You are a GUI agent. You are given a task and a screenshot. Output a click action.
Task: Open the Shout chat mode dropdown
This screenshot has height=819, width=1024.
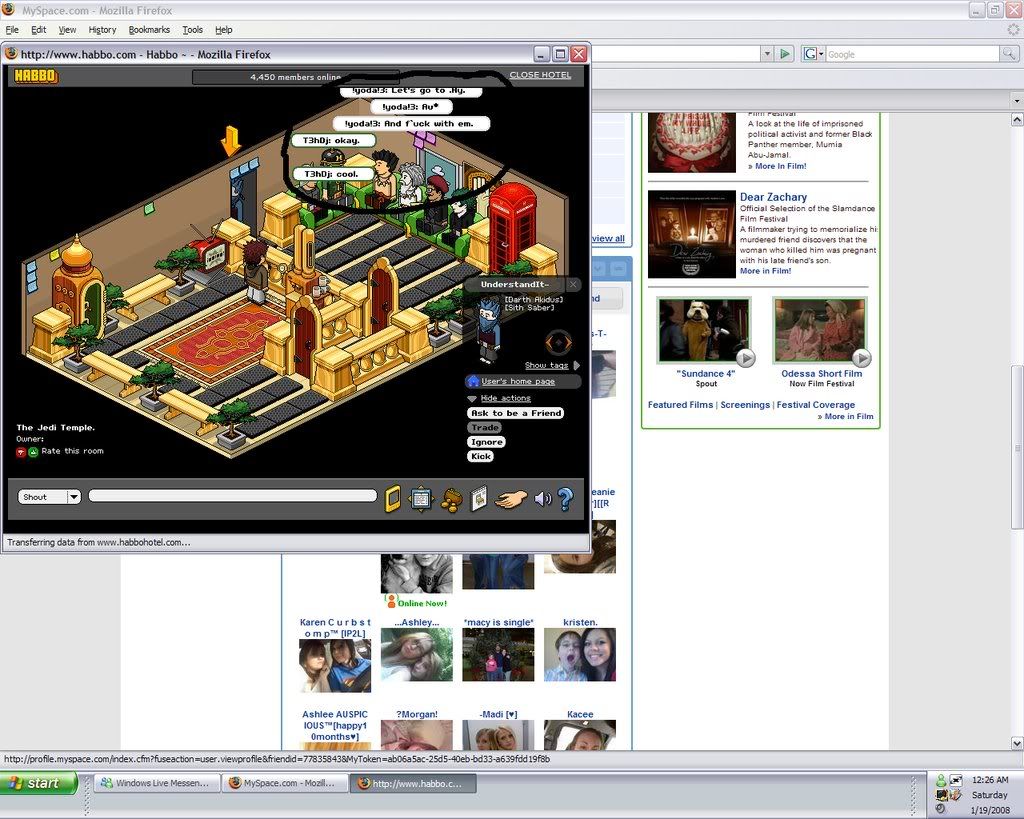[73, 497]
